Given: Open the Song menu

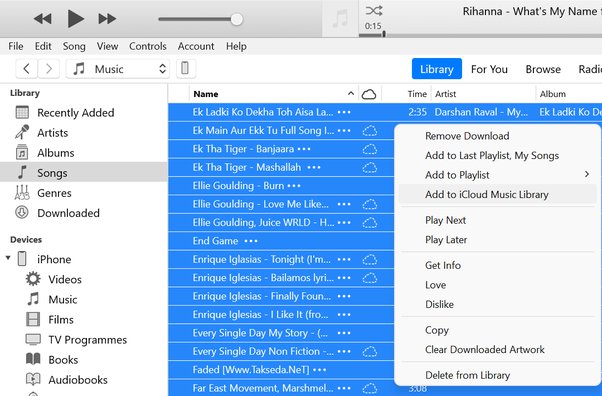Looking at the screenshot, I should (x=74, y=46).
